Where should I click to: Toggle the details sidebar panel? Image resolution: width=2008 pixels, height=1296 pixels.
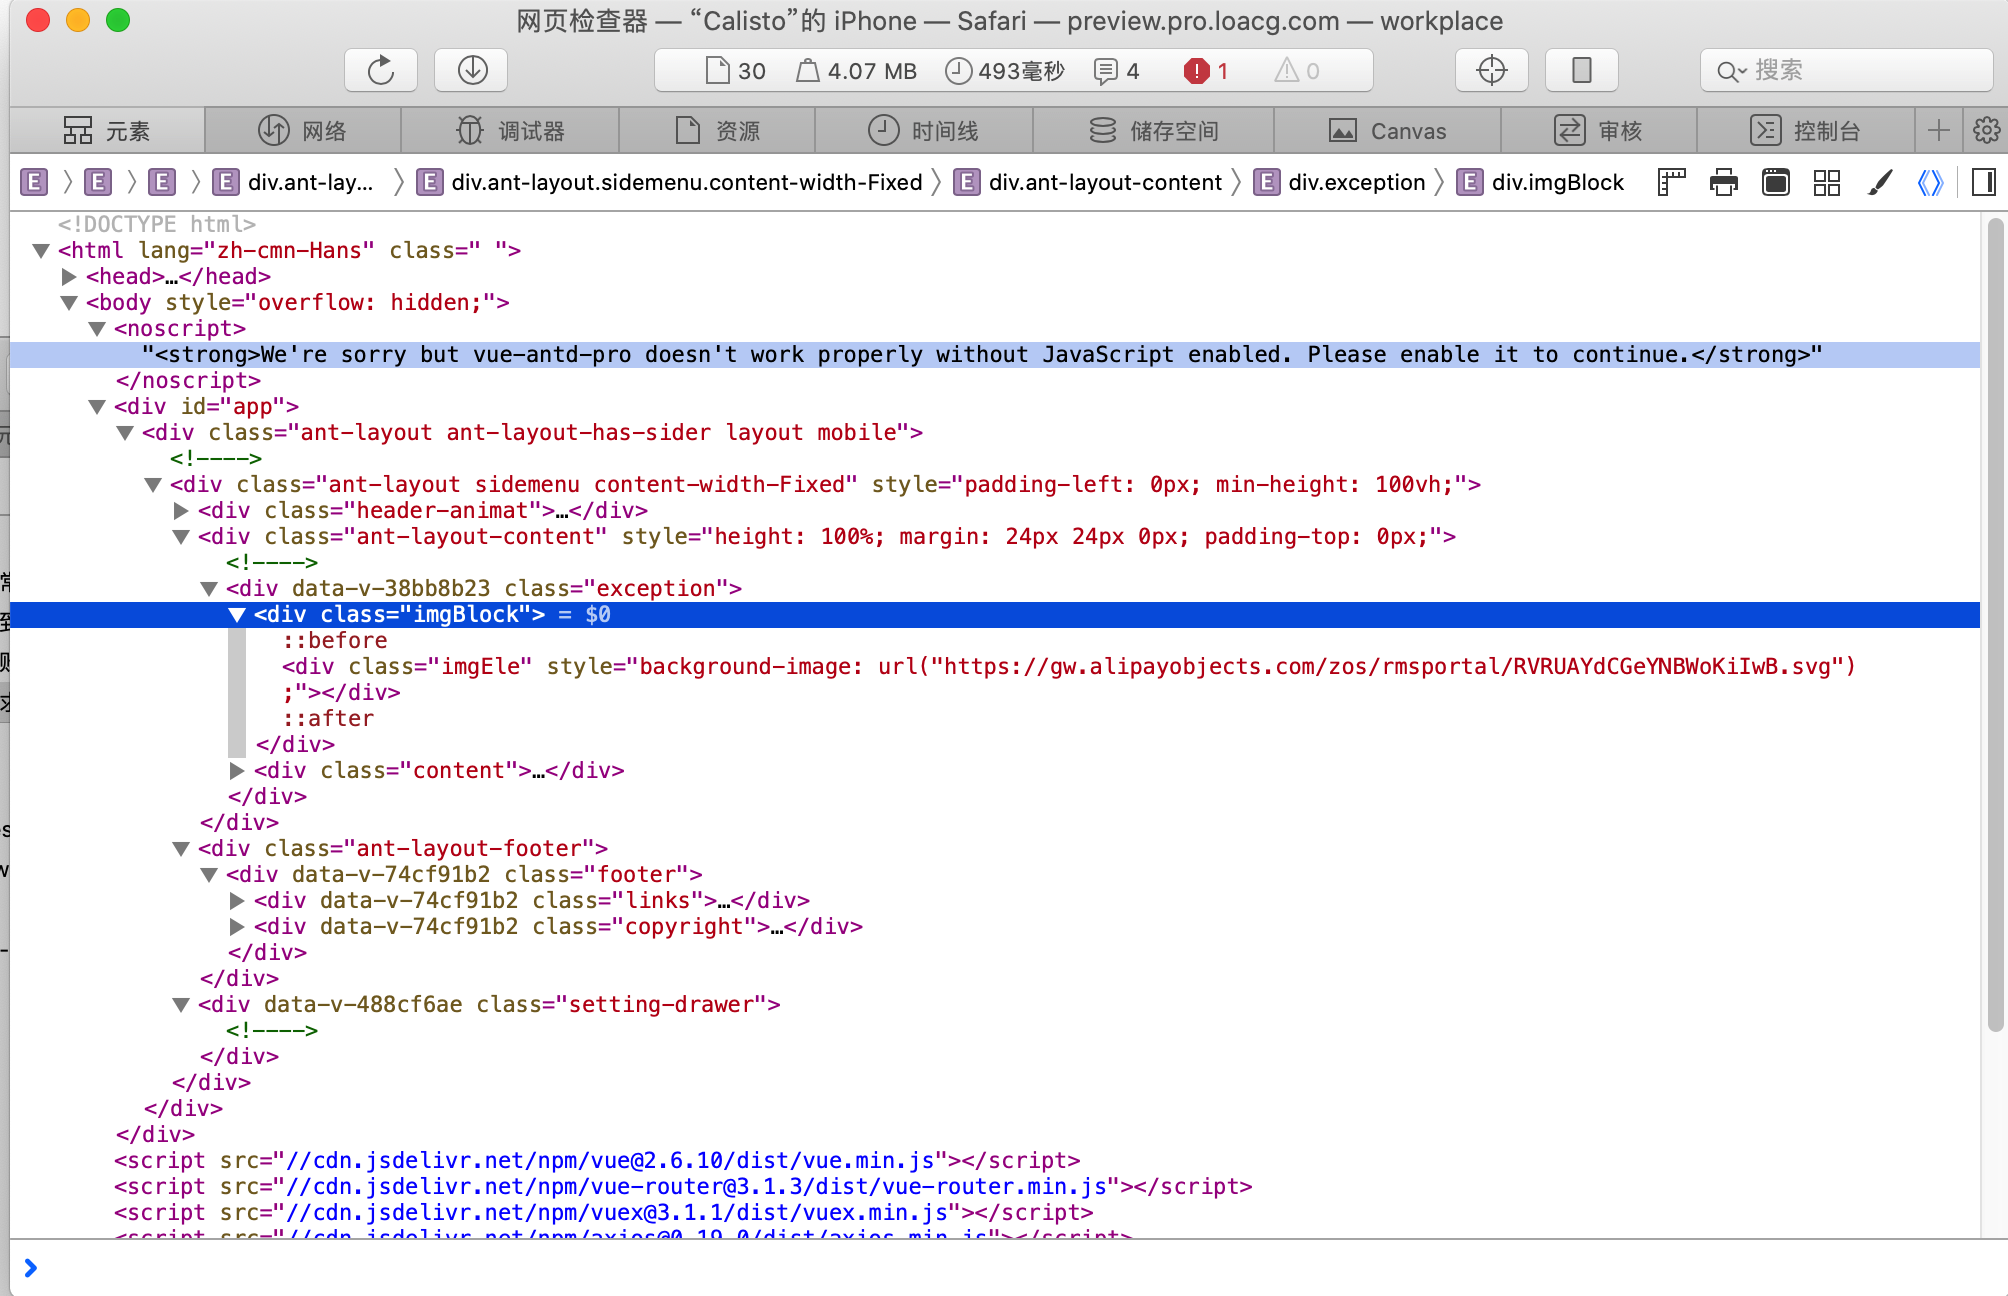coord(1984,182)
